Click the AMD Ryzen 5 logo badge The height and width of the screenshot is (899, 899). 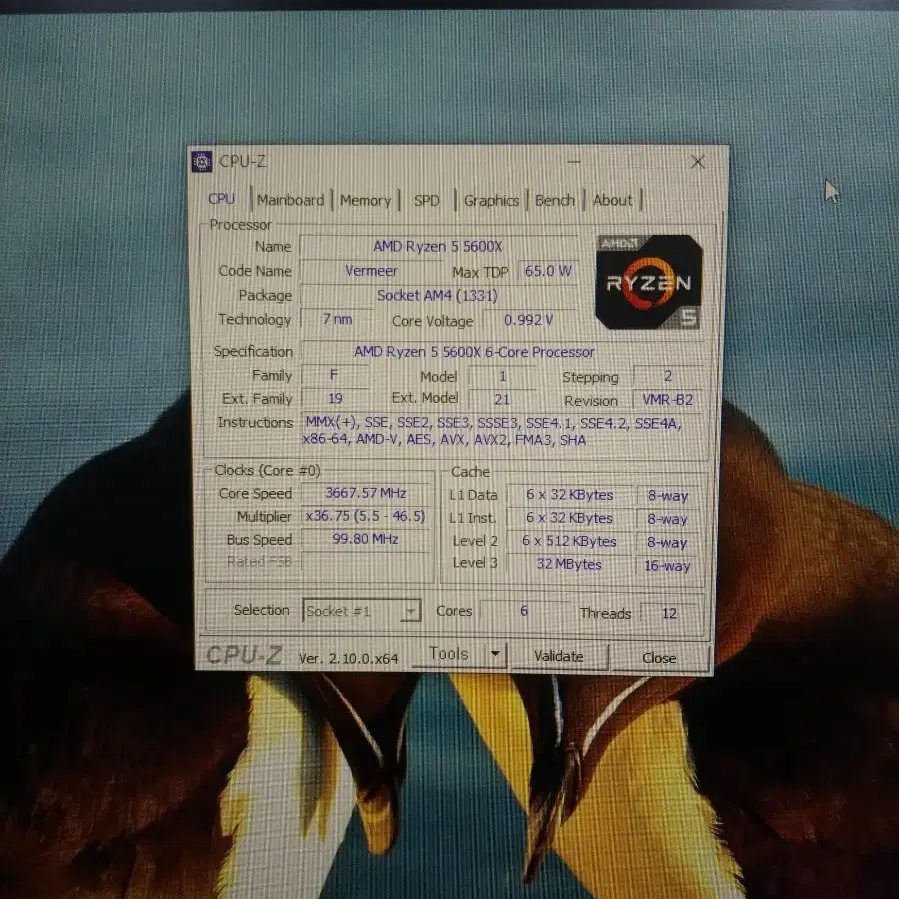[x=649, y=282]
